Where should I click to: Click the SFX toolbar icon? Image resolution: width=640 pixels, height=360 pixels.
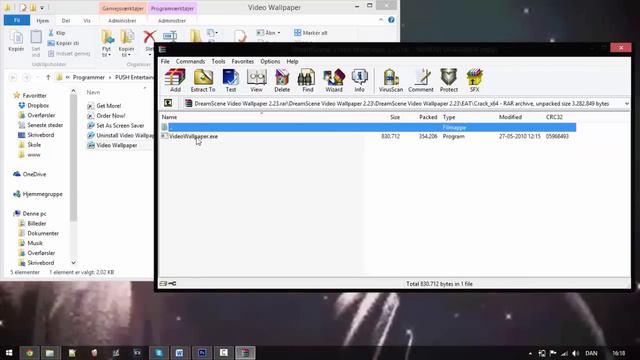pyautogui.click(x=474, y=80)
